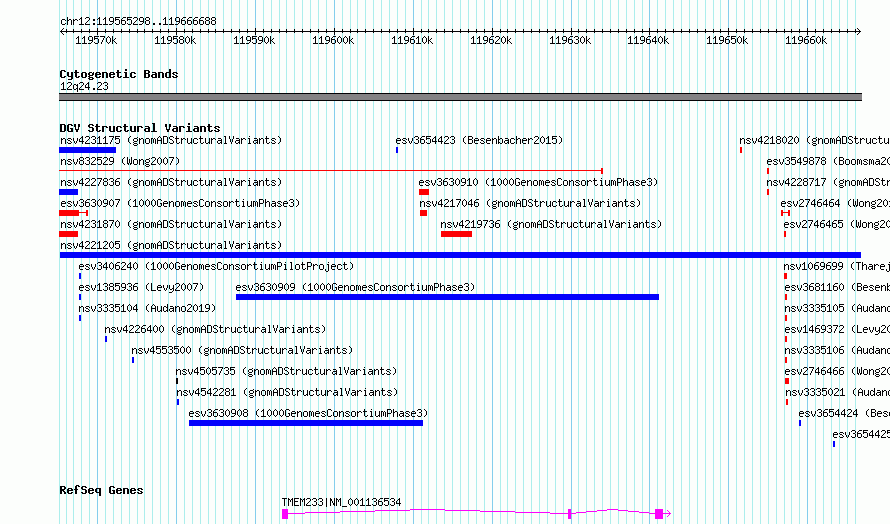Select nsv4228717 variant label
Image resolution: width=890 pixels, height=524 pixels.
coord(828,182)
